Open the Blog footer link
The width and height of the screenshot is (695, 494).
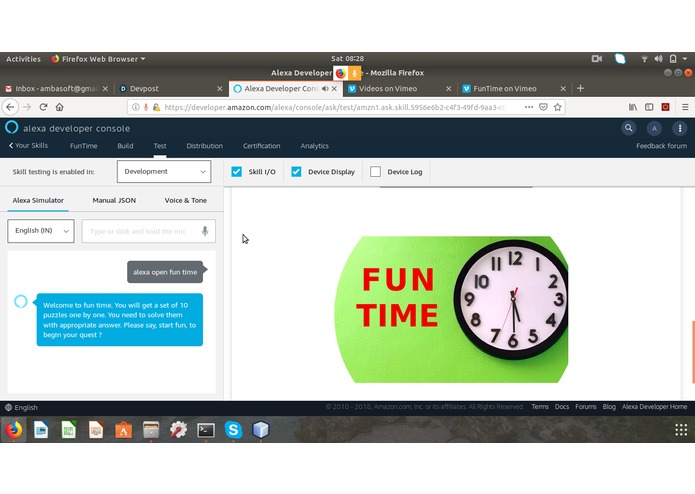609,407
